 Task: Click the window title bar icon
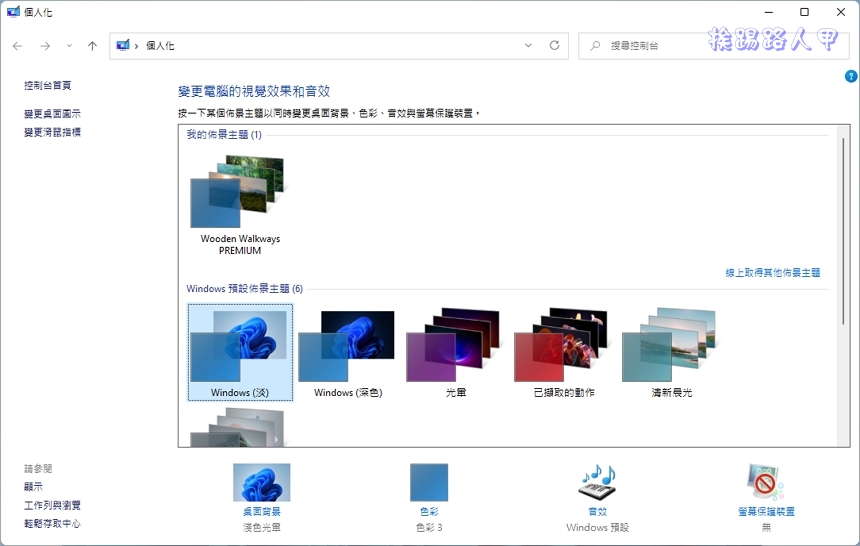coord(13,12)
